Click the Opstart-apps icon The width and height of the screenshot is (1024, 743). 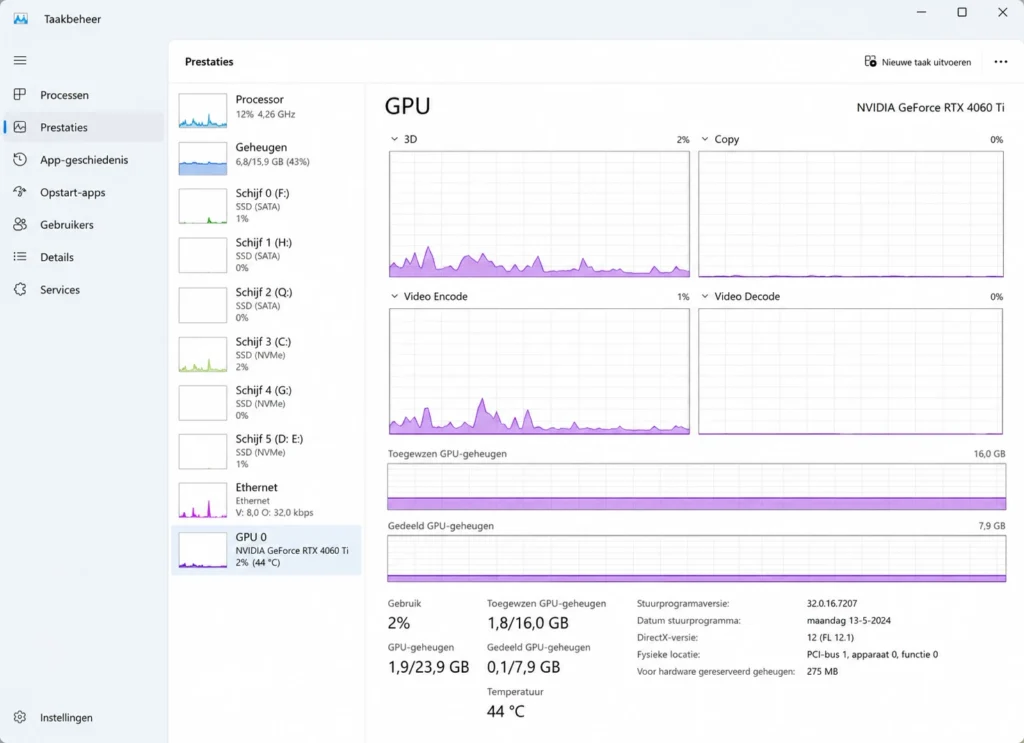pos(20,192)
